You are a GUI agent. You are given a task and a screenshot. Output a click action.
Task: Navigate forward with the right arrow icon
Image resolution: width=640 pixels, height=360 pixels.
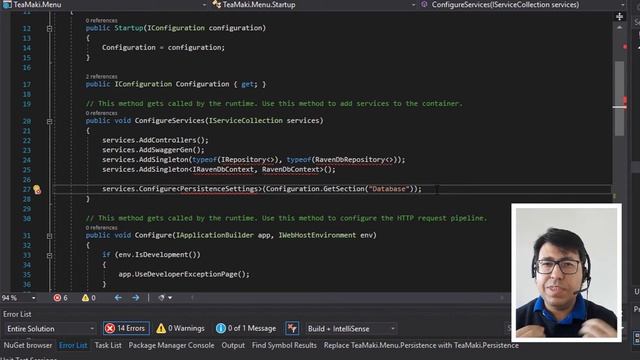(136, 298)
